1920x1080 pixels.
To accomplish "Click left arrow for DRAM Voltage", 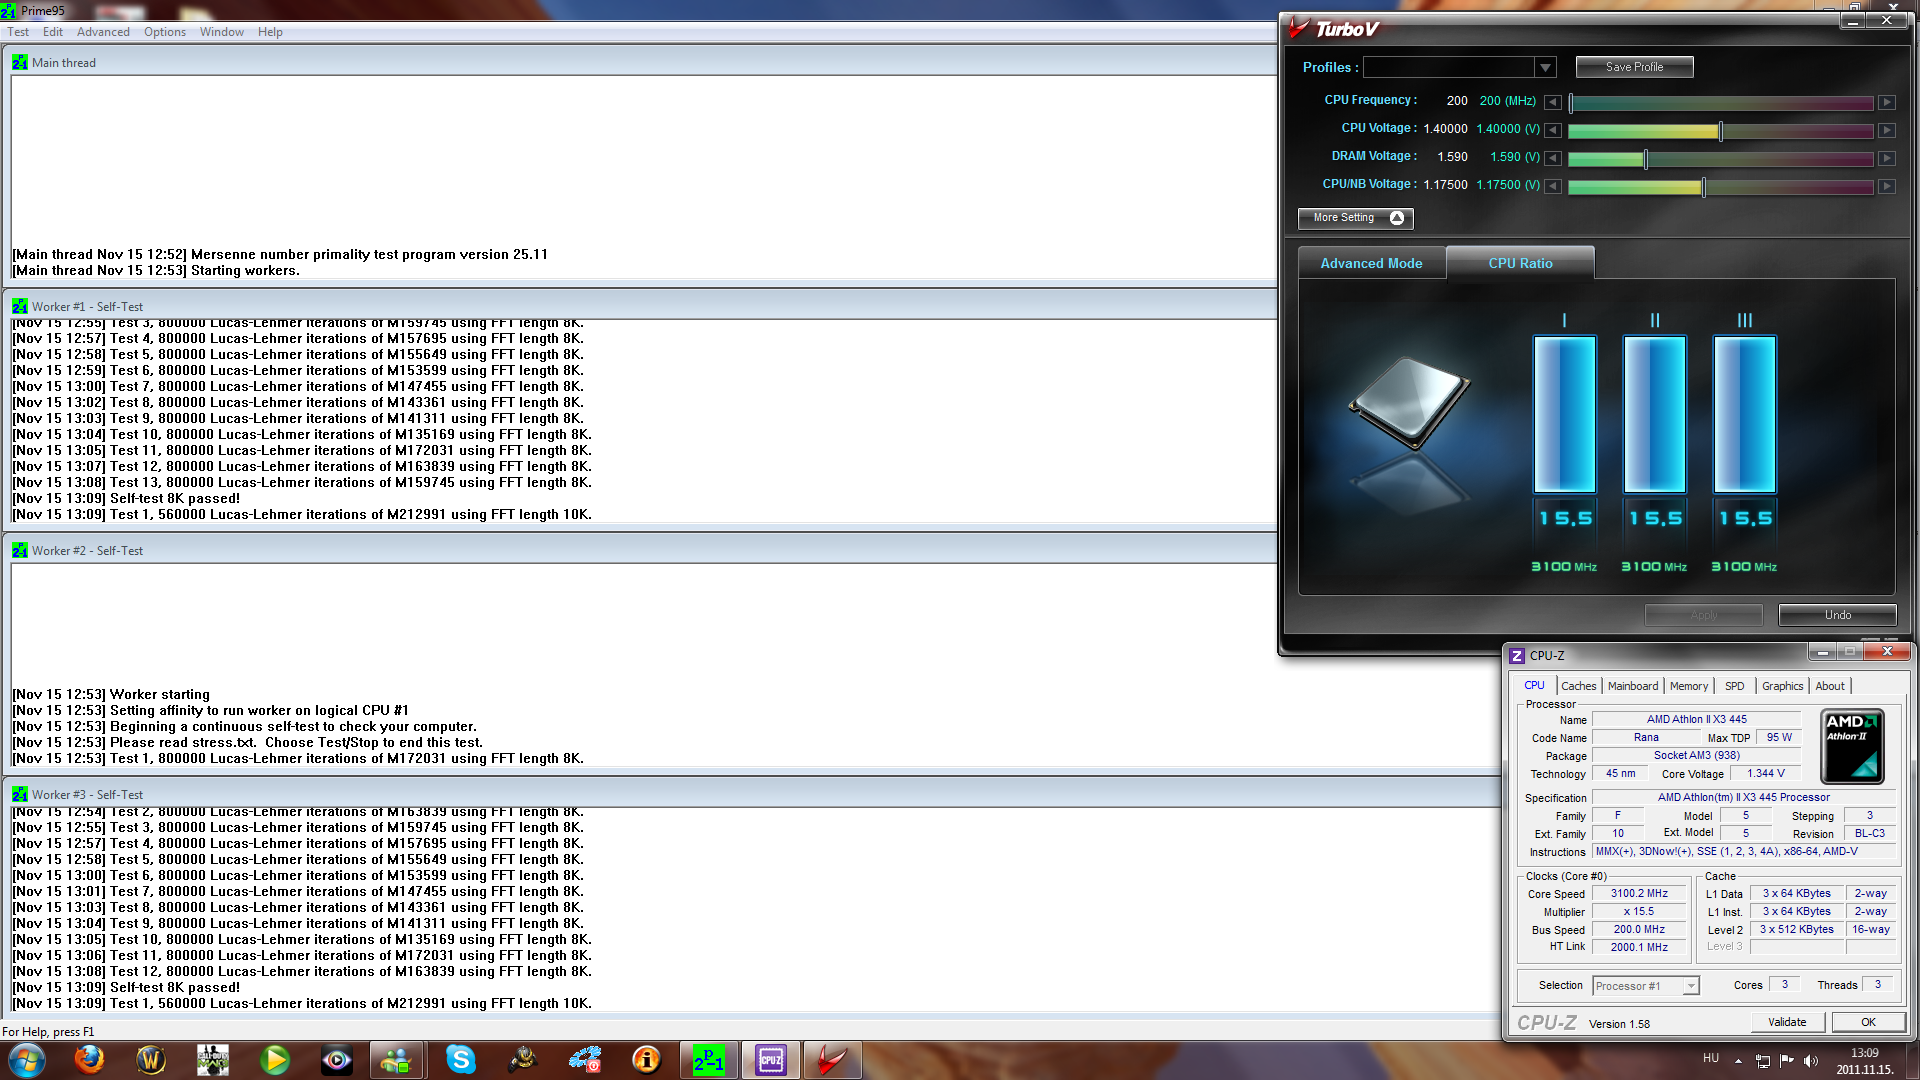I will pyautogui.click(x=1552, y=158).
